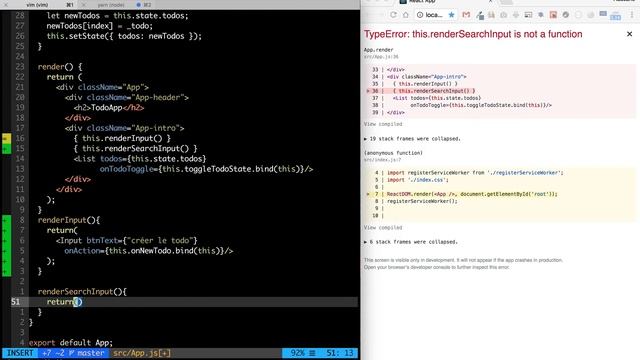Click '{ this.renderSearchInput() }' in vim
640x360 pixels.
click(x=136, y=149)
